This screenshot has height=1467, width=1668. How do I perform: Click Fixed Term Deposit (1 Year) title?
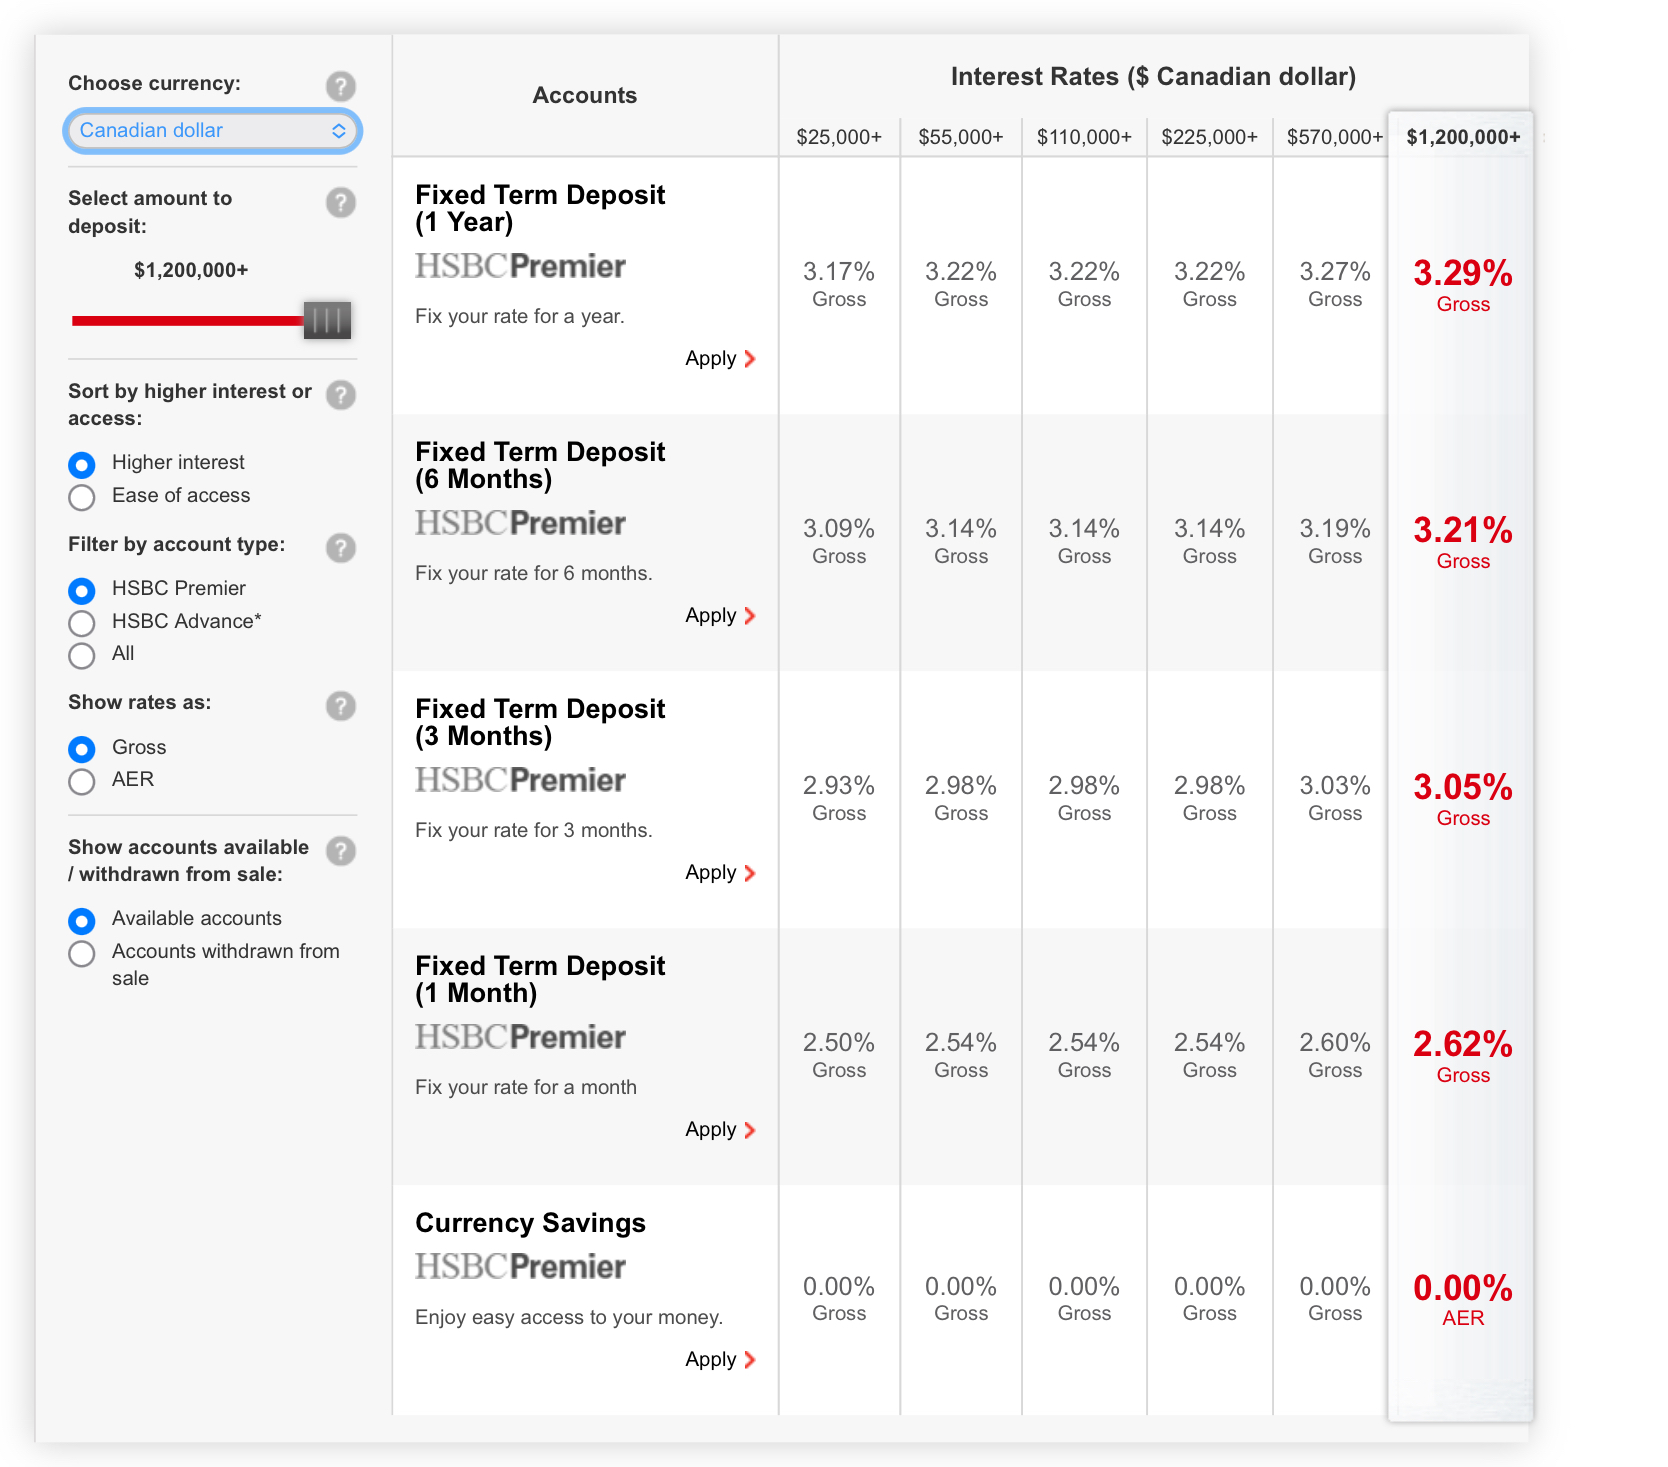pyautogui.click(x=540, y=208)
